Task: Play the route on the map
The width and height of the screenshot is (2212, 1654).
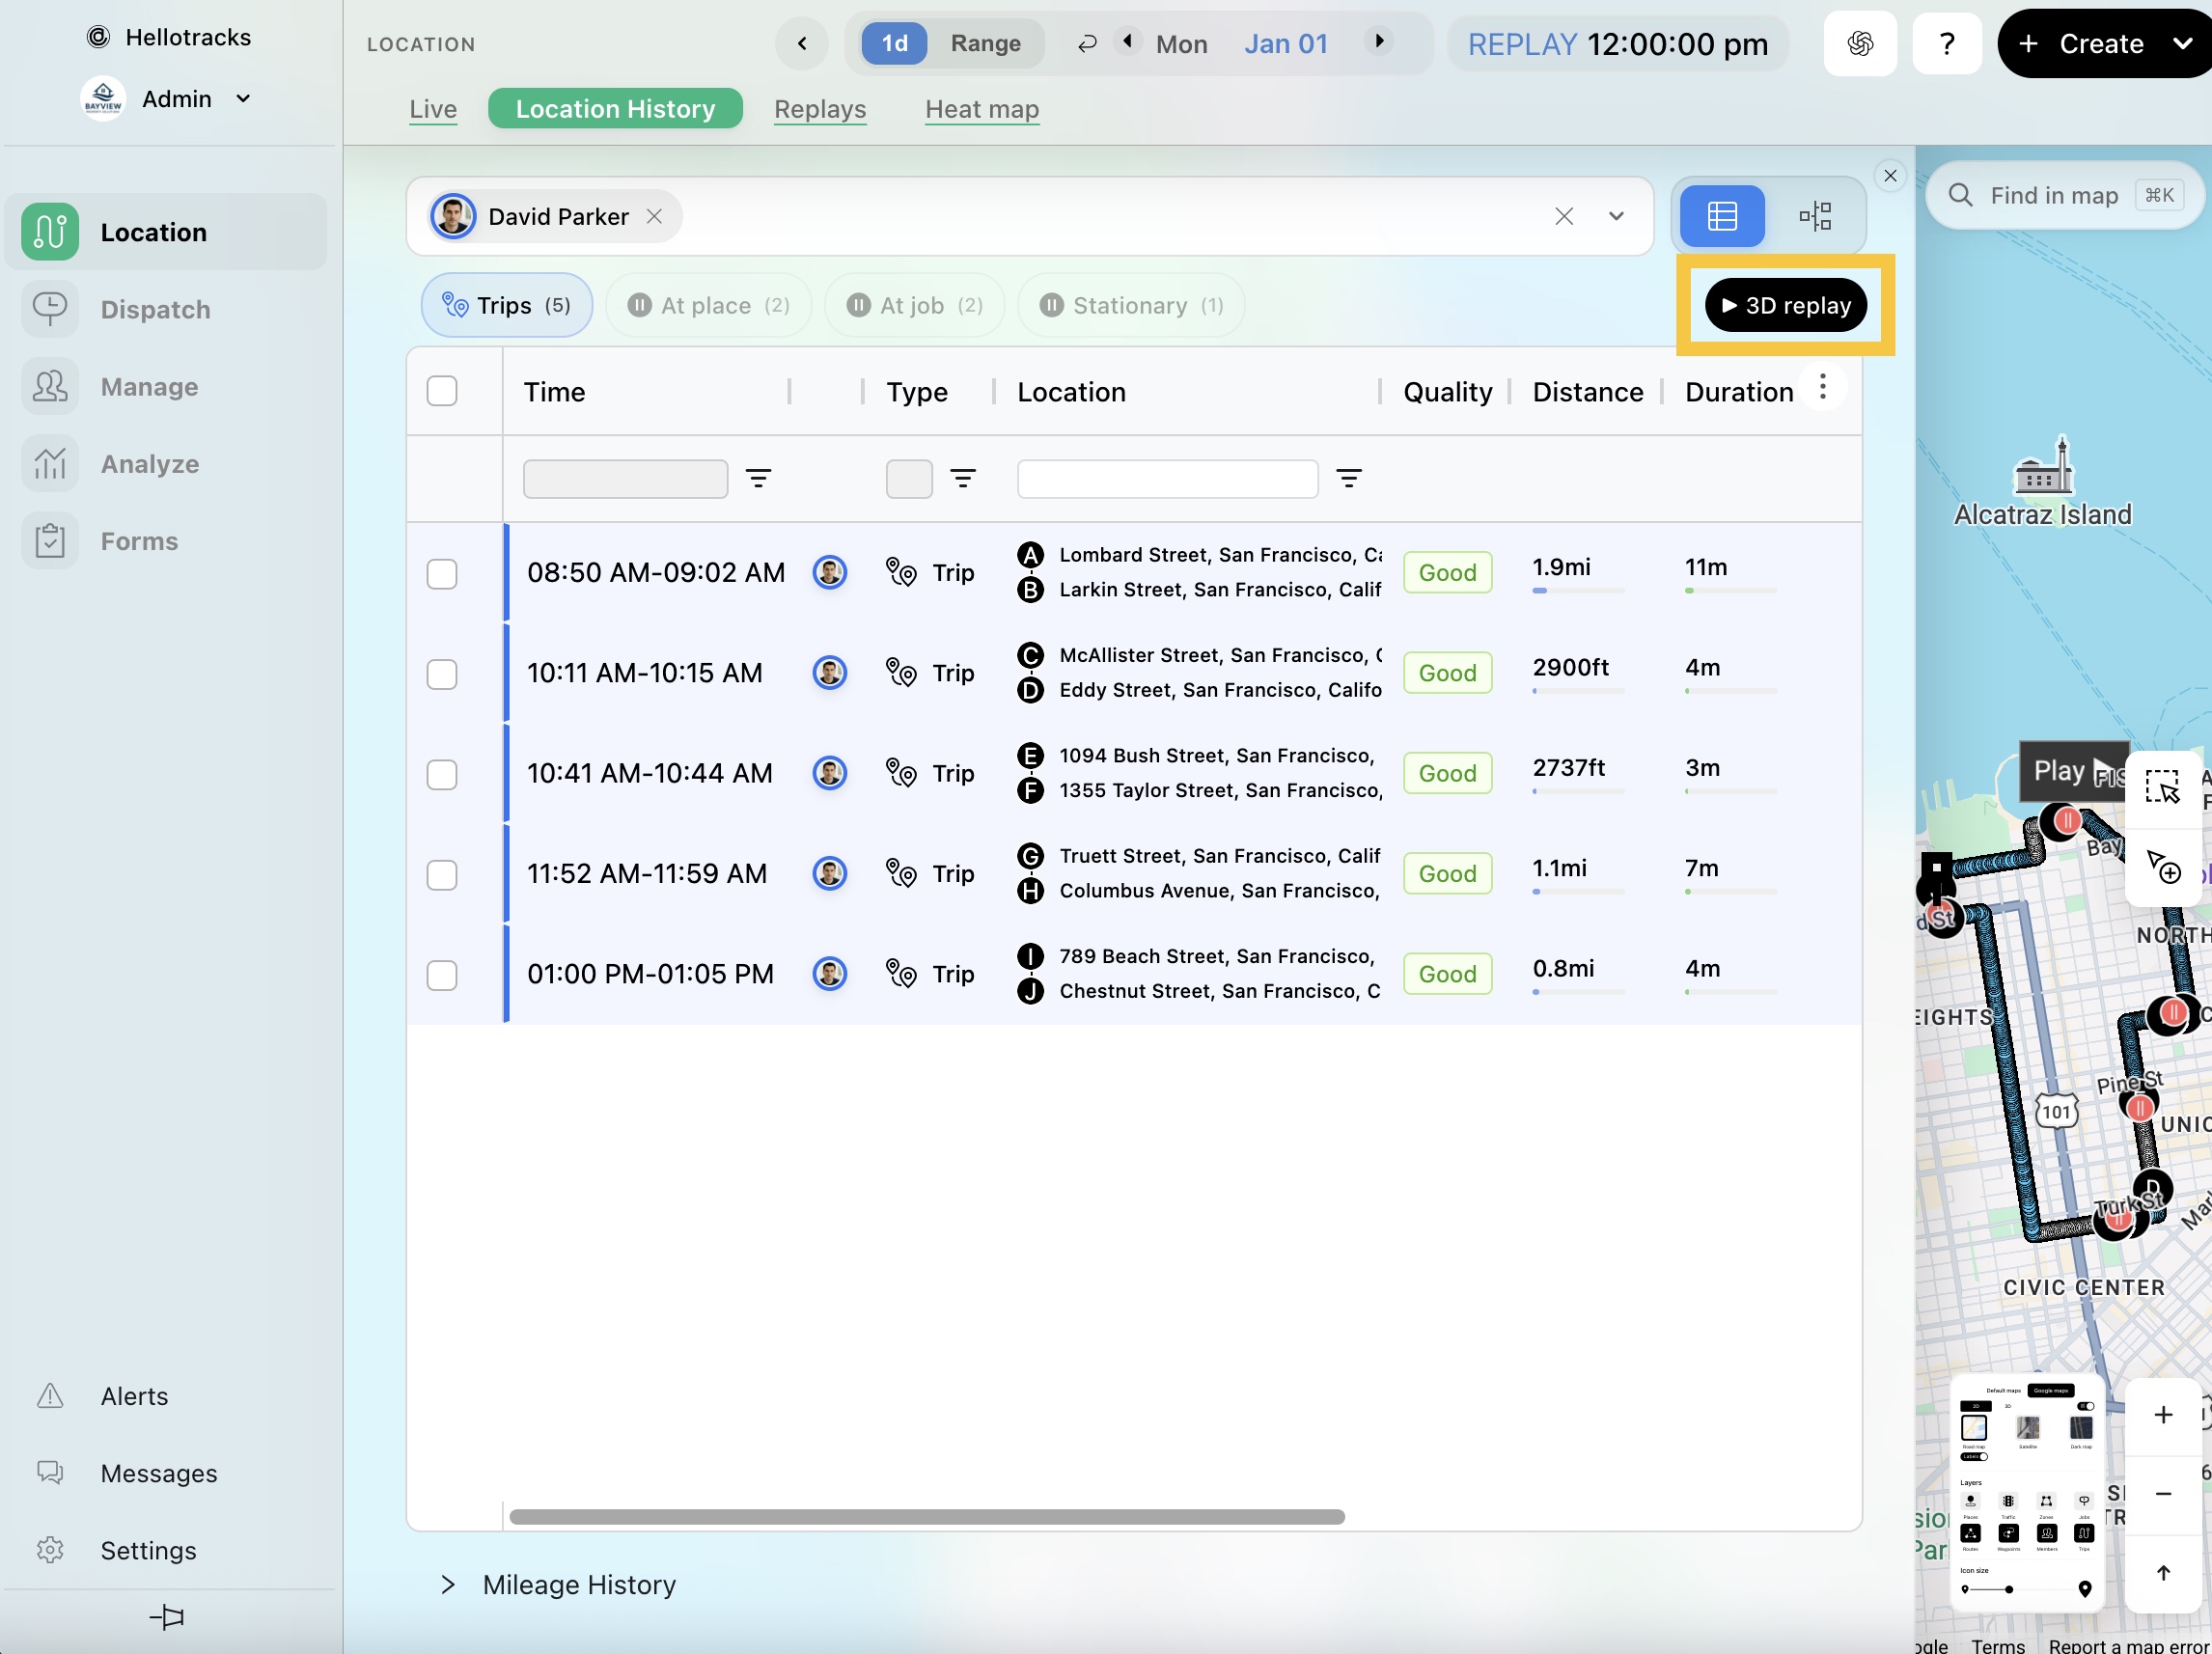Action: pyautogui.click(x=2074, y=771)
